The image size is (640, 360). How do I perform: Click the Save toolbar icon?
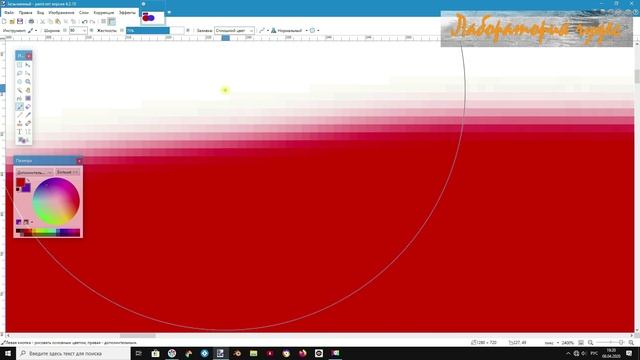coord(20,21)
